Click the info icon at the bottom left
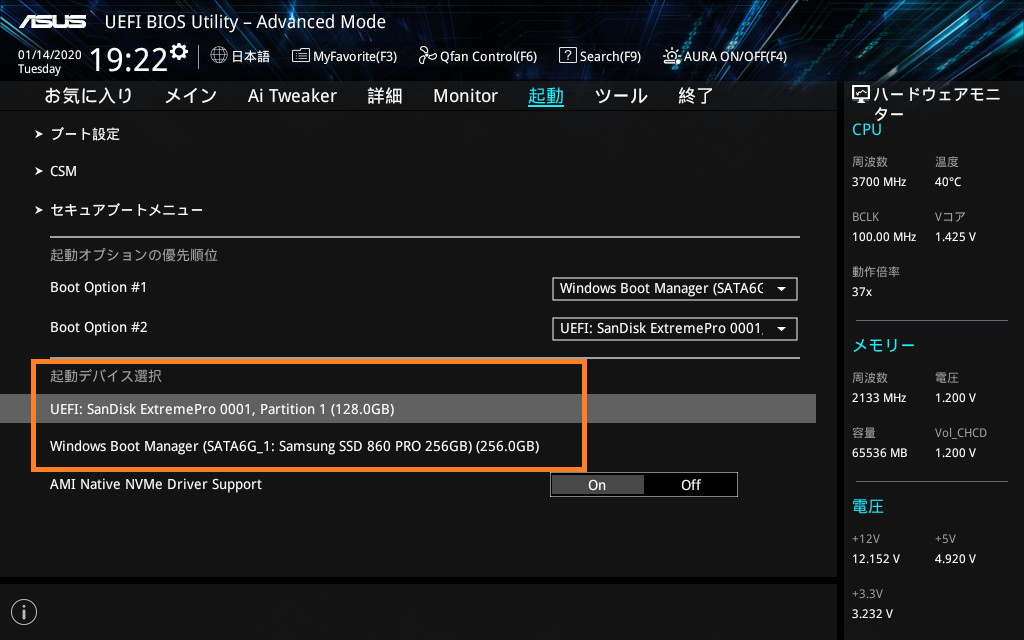Image resolution: width=1024 pixels, height=640 pixels. point(24,612)
